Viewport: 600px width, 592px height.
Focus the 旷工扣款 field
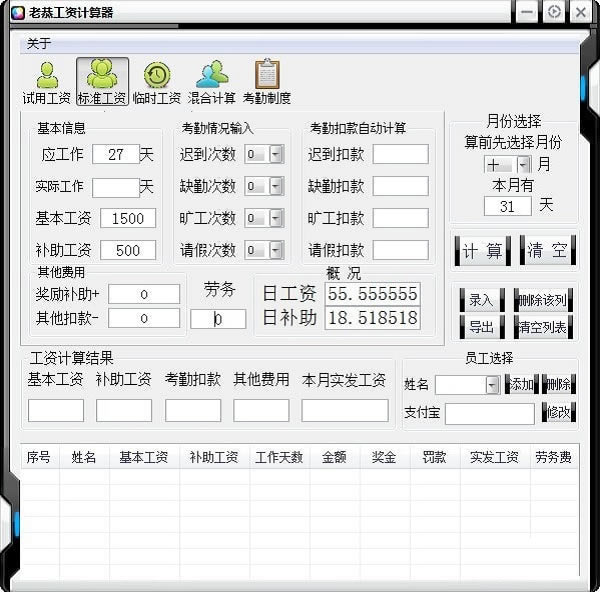[x=401, y=218]
